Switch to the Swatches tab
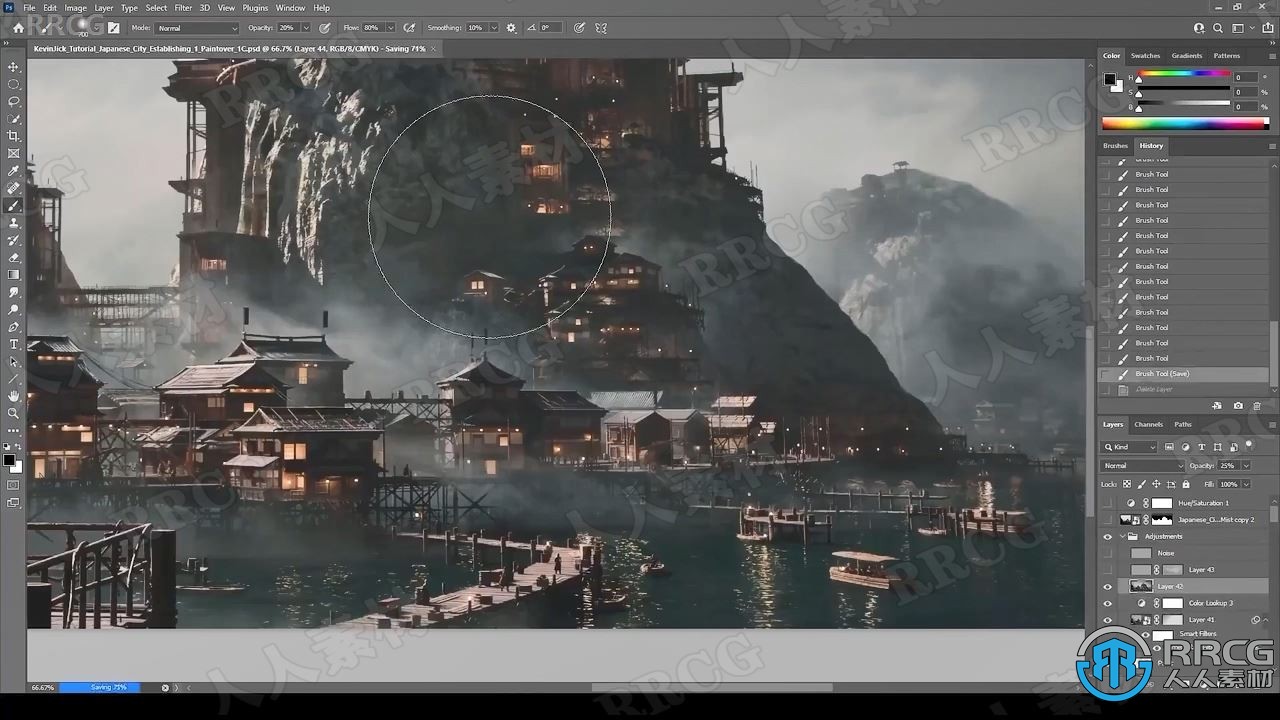The width and height of the screenshot is (1280, 720). tap(1145, 56)
